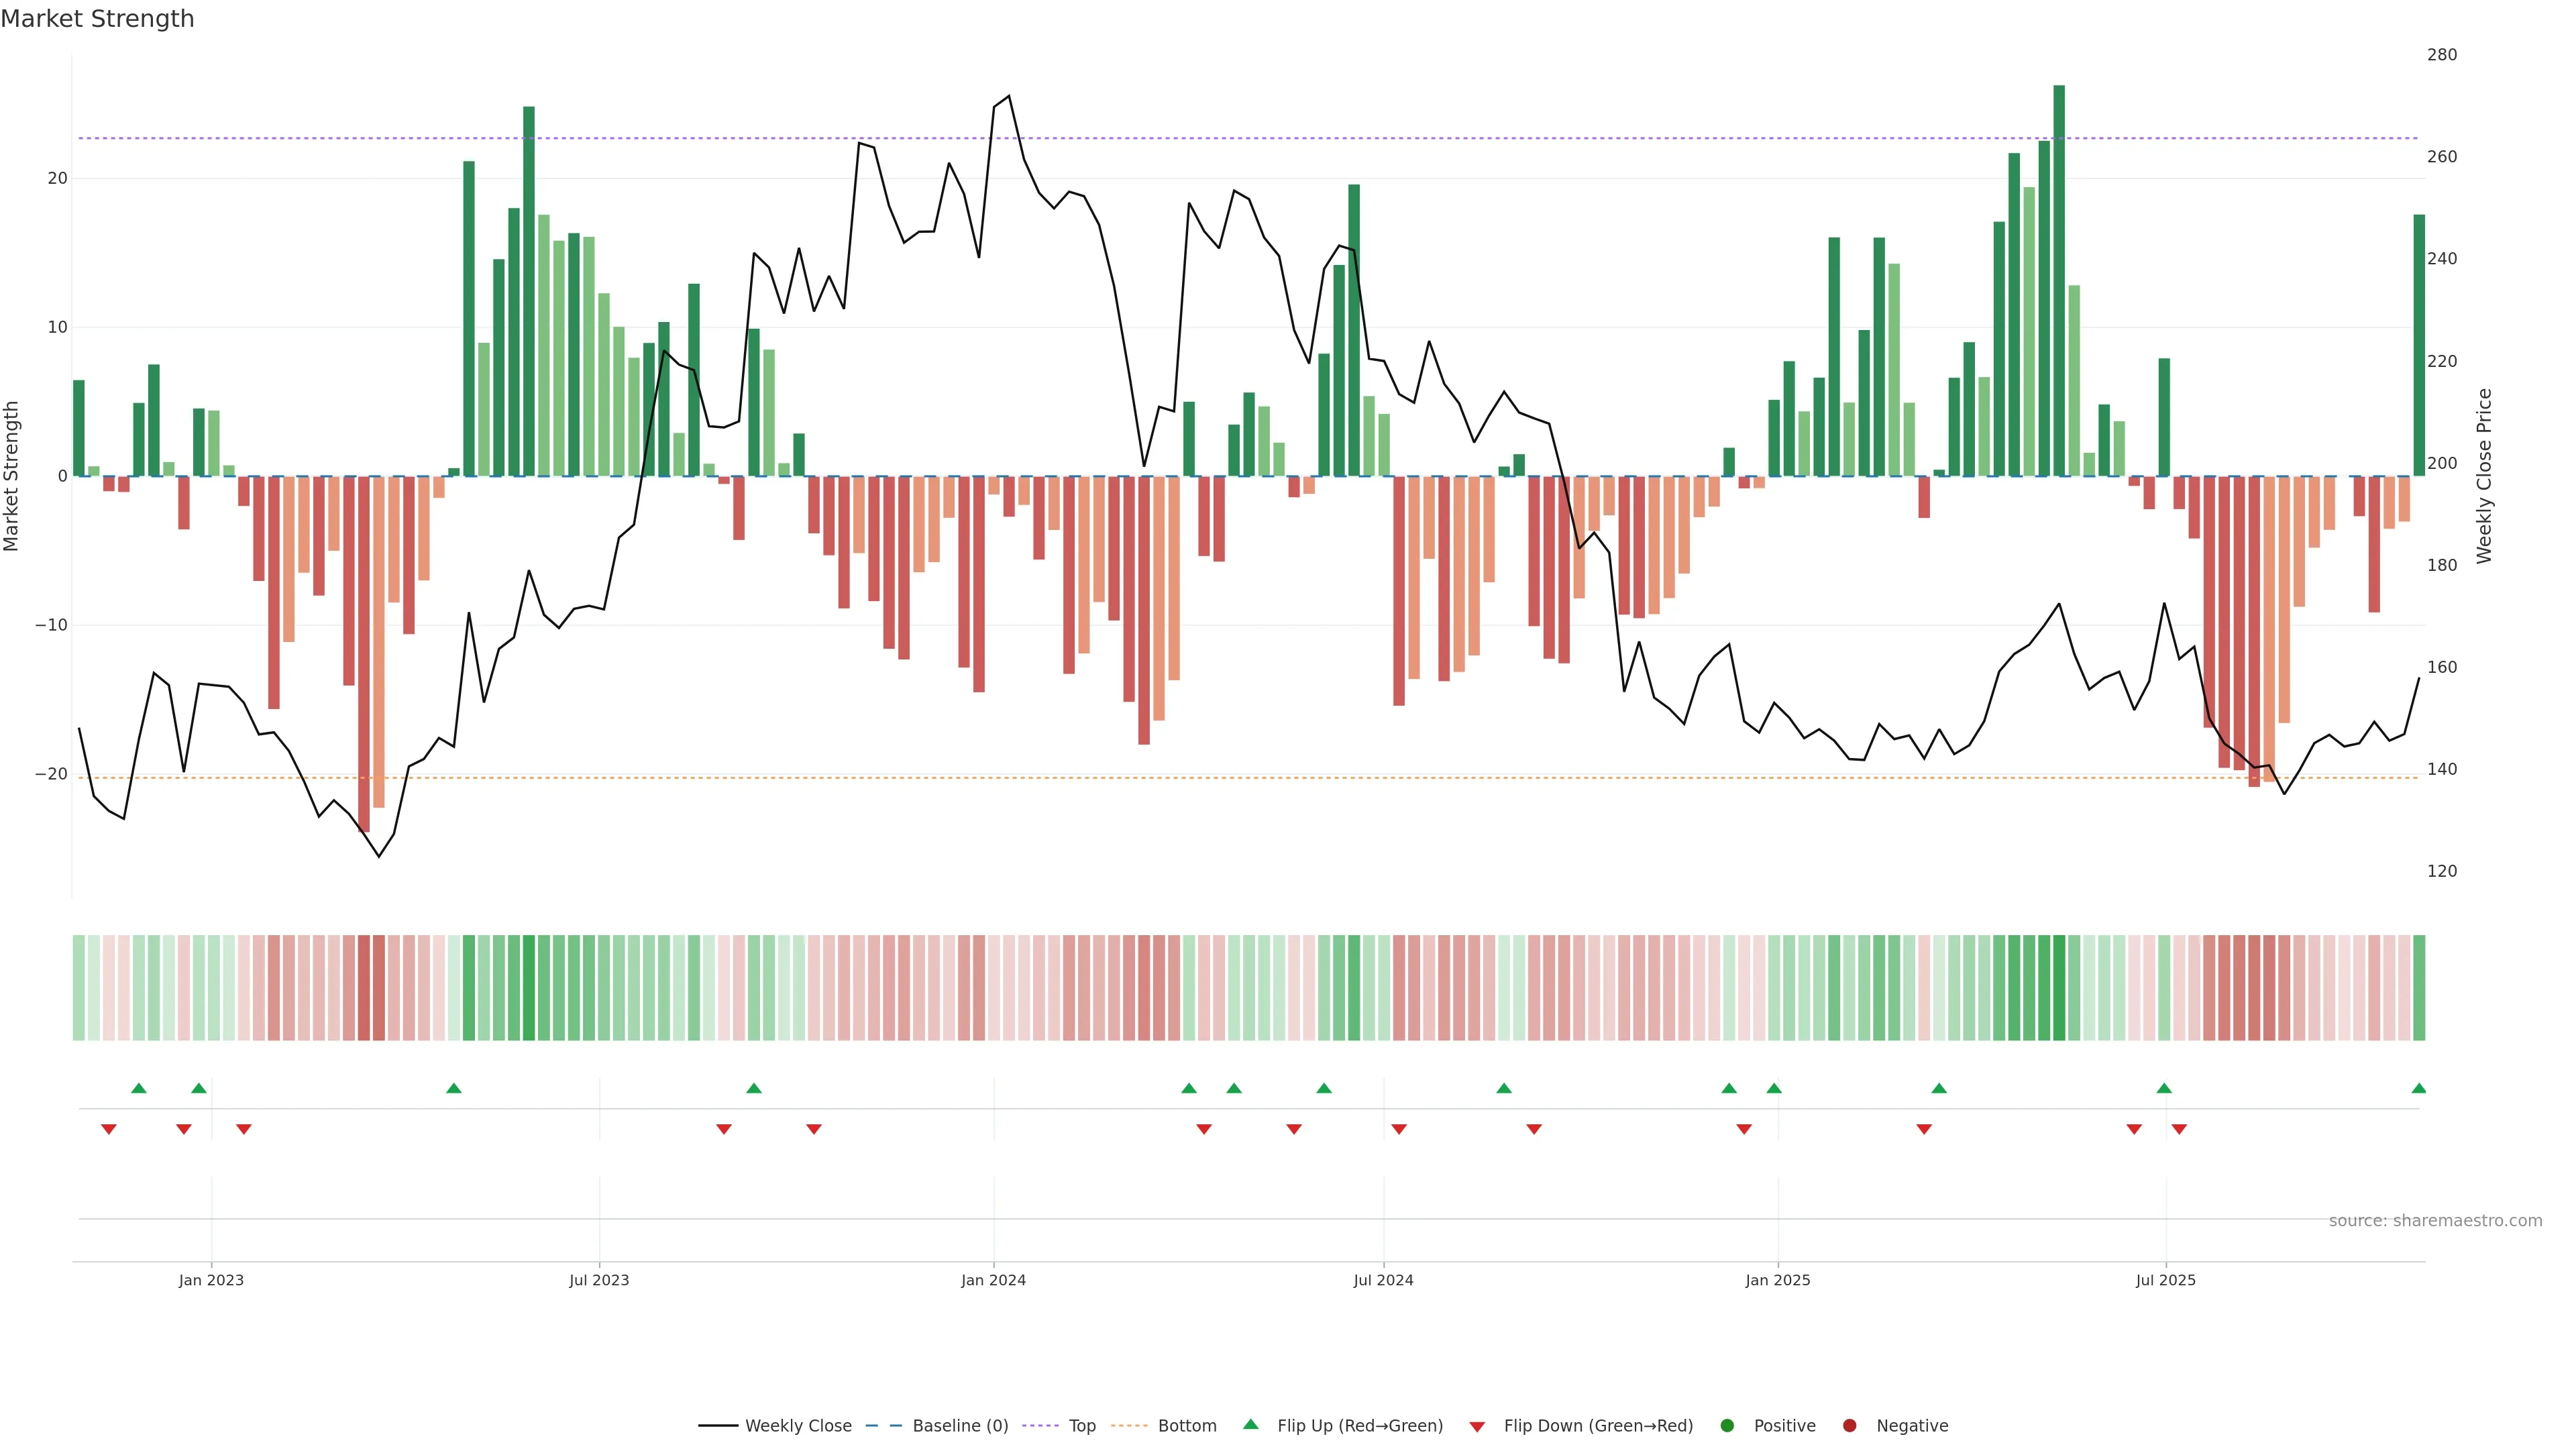
Task: Click the rightmost green flip-up triangle marker
Action: tap(2418, 1088)
